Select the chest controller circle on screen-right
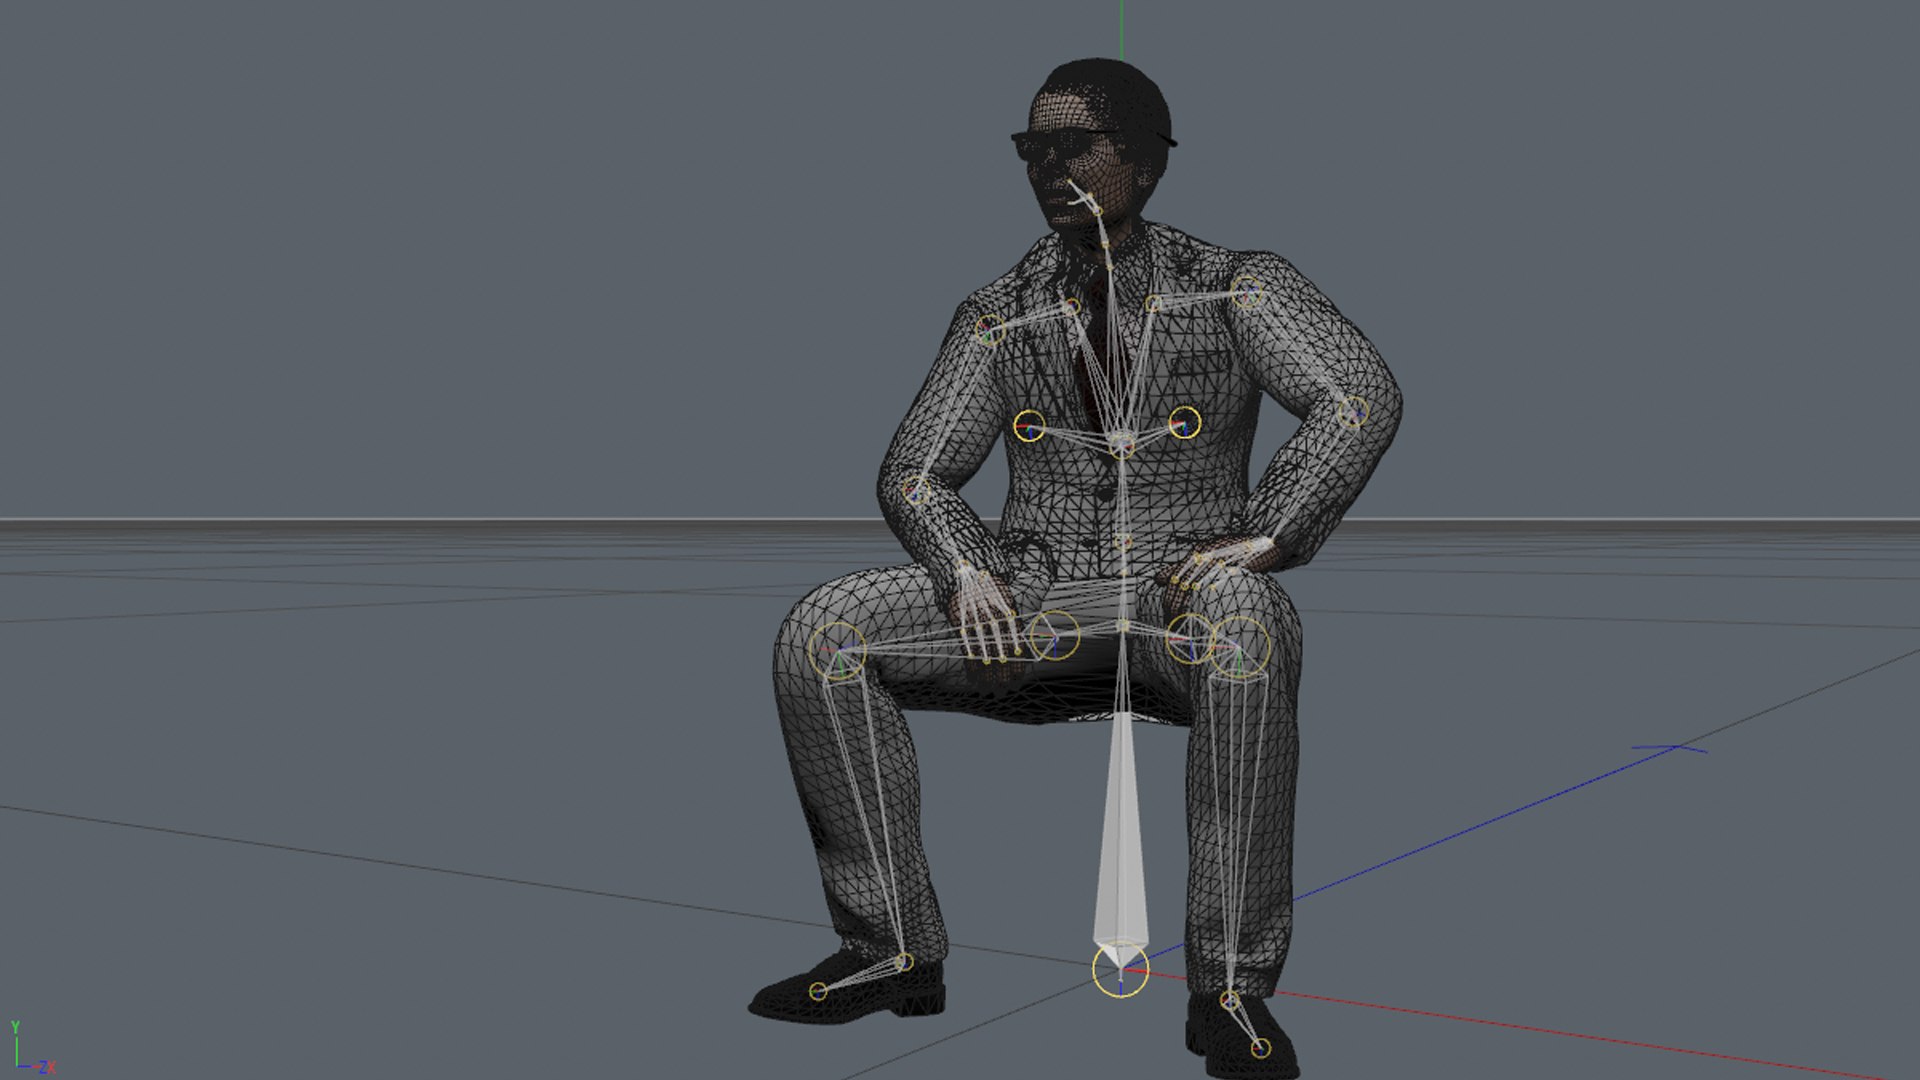The height and width of the screenshot is (1080, 1920). tap(1185, 422)
